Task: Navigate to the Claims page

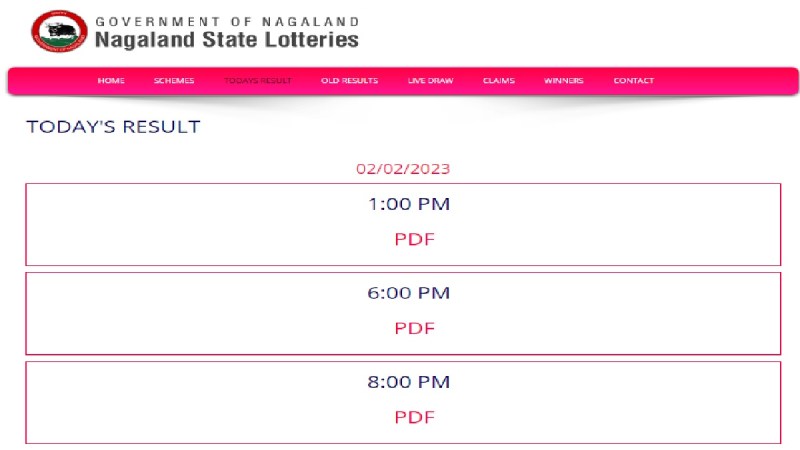Action: pos(499,81)
